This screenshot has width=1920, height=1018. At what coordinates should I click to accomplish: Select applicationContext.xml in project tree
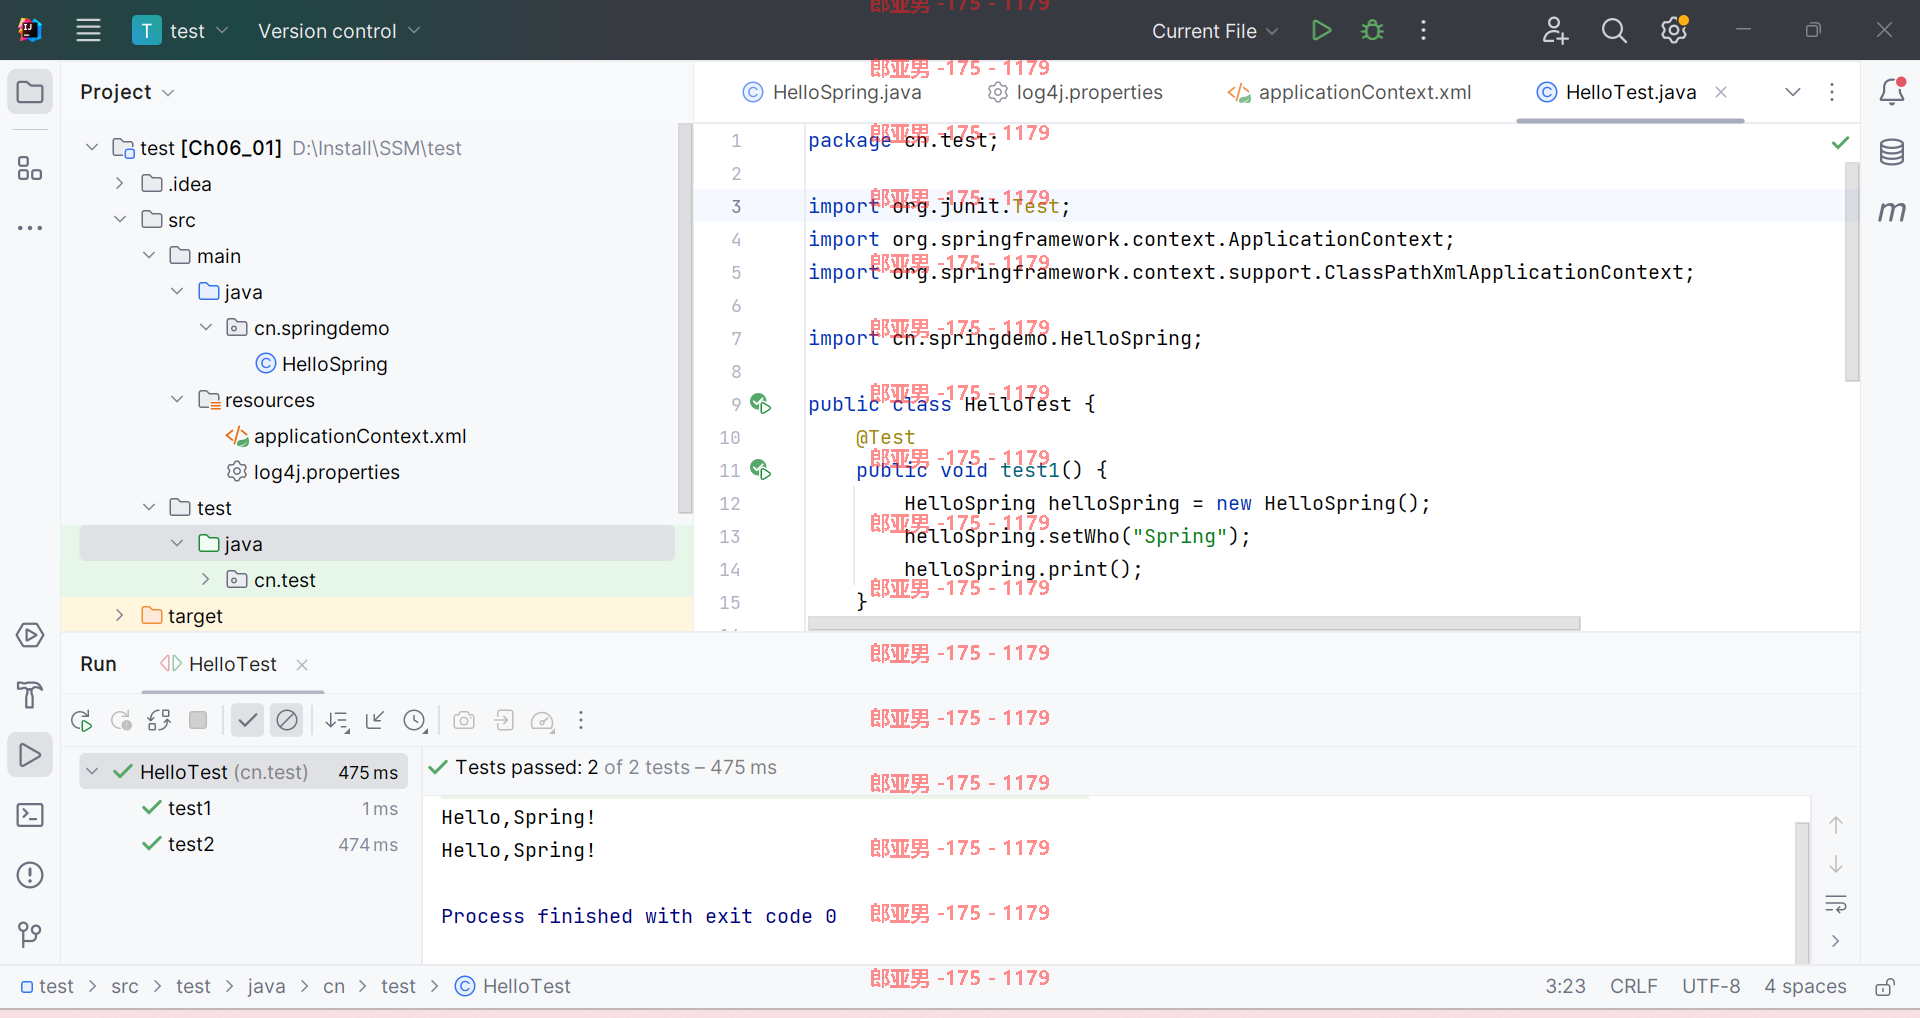pyautogui.click(x=347, y=436)
